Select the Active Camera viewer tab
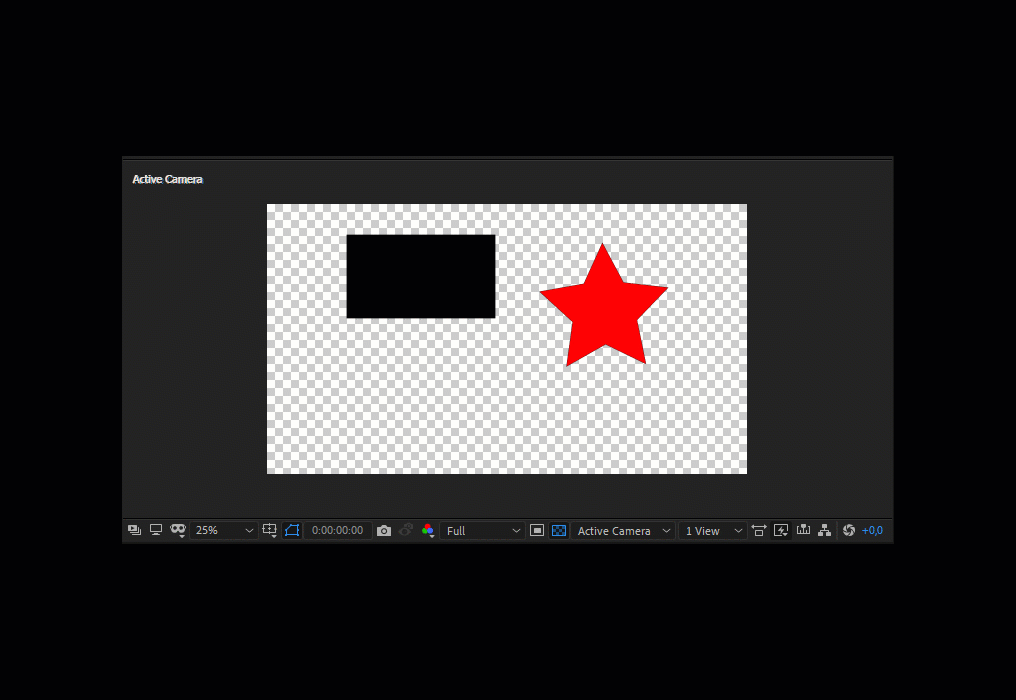This screenshot has height=700, width=1016. [167, 179]
